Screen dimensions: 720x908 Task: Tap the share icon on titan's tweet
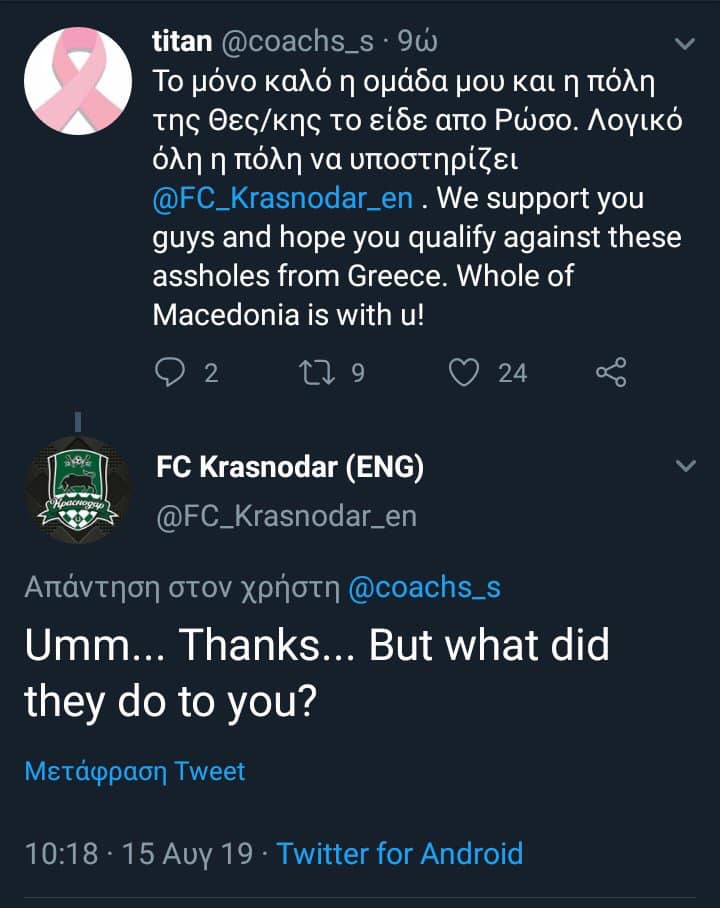pos(610,373)
